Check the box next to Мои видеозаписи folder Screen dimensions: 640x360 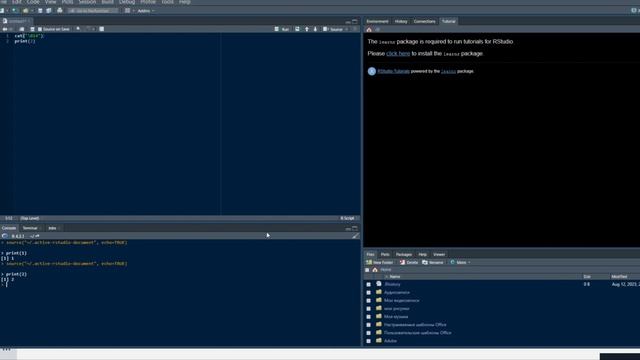coord(369,300)
